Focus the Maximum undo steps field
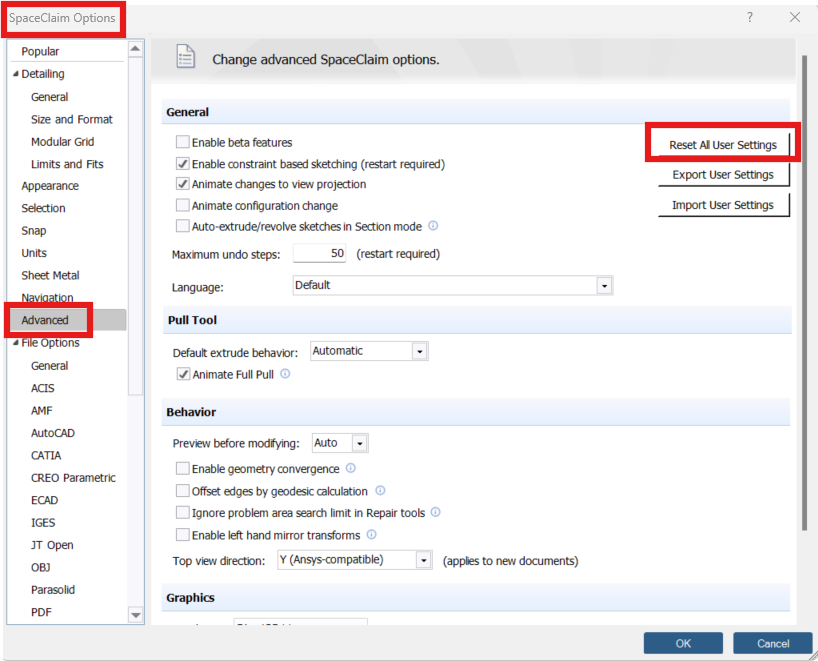This screenshot has width=818, height=661. pyautogui.click(x=319, y=254)
